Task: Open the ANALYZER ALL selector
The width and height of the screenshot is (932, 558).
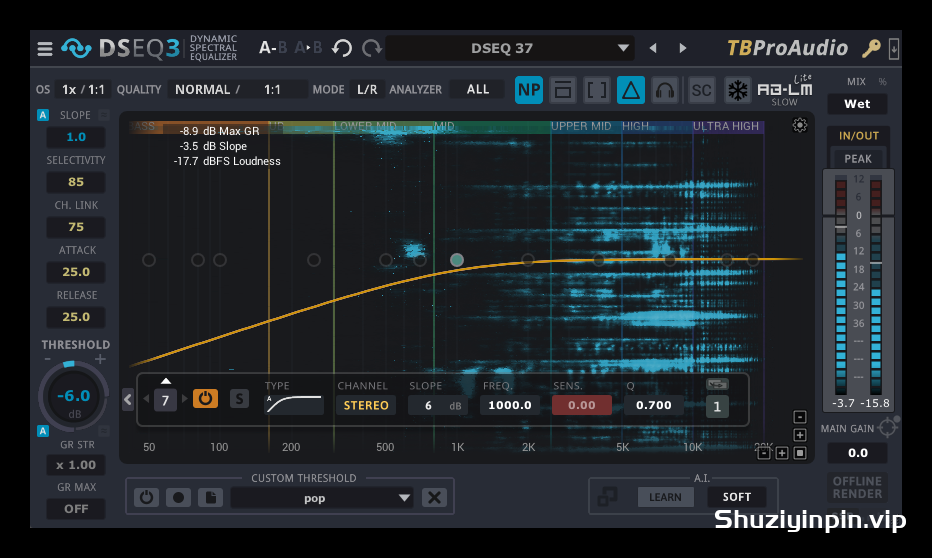Action: [x=477, y=90]
